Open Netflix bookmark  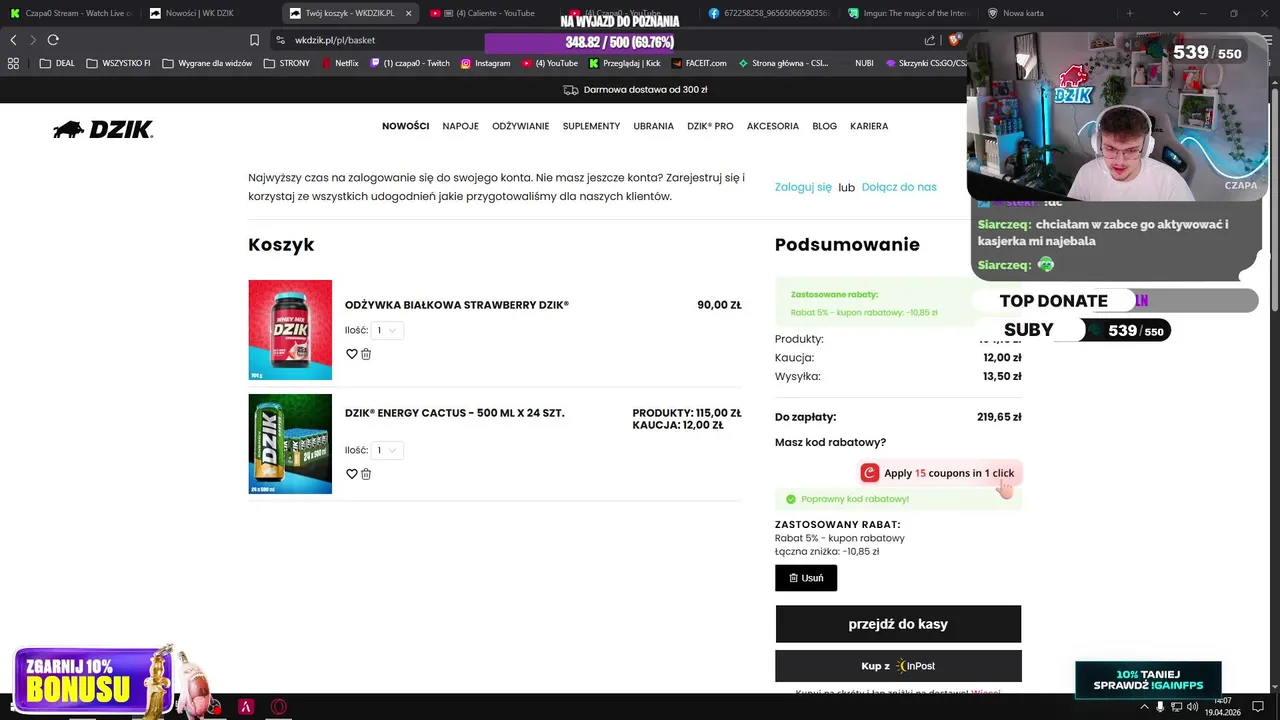[339, 63]
